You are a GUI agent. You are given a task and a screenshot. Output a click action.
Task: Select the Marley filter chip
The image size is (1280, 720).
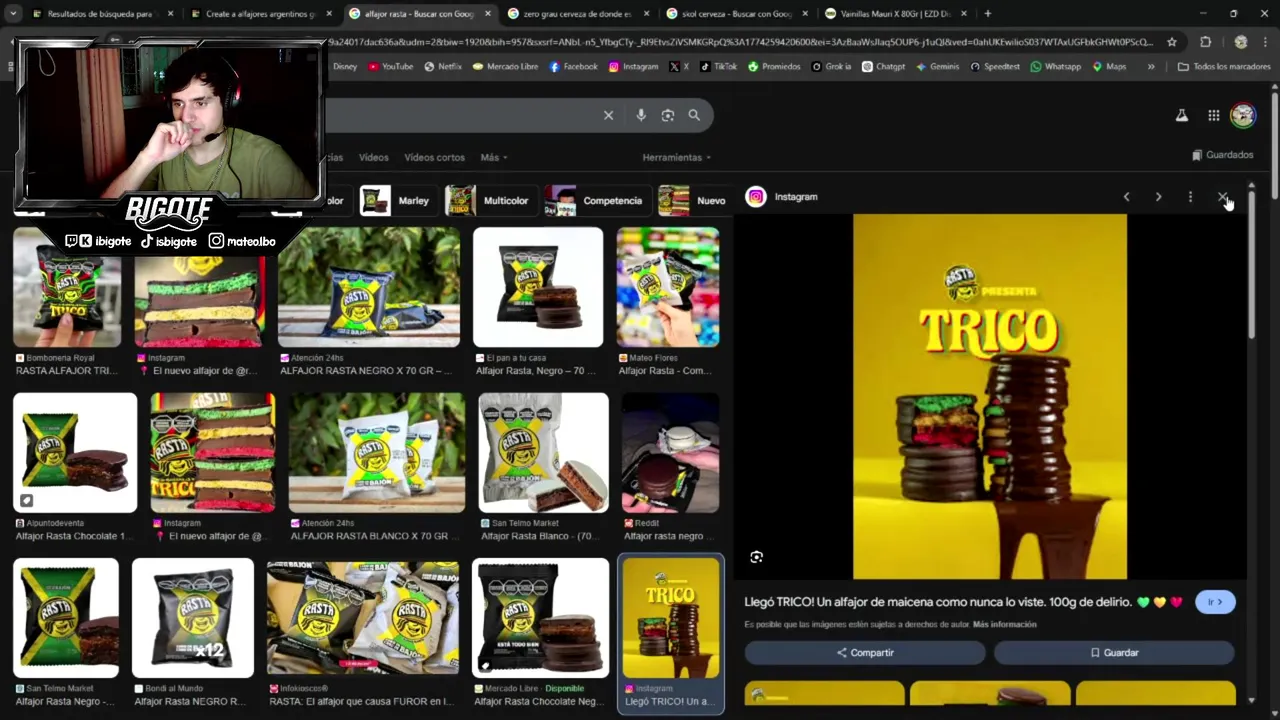pyautogui.click(x=396, y=200)
